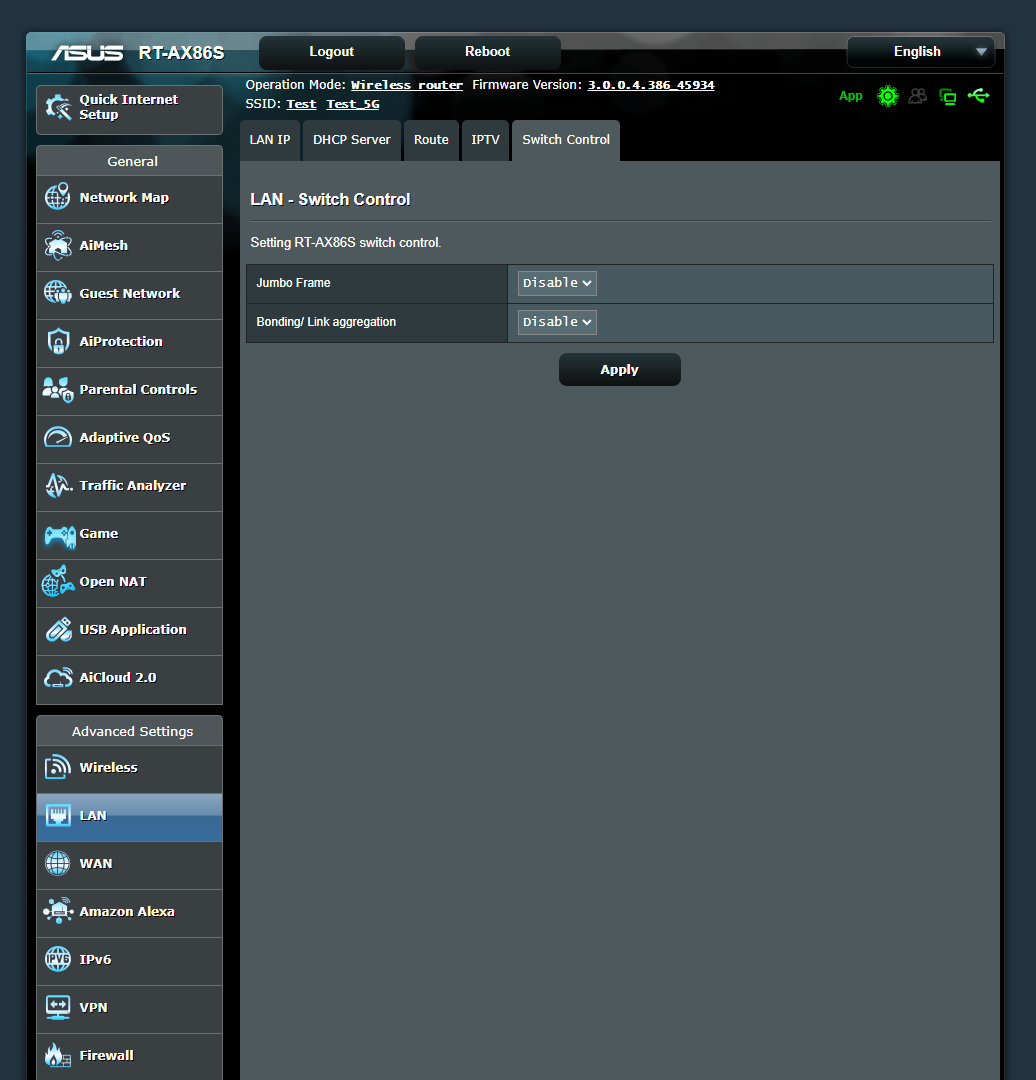Screen dimensions: 1036x1080
Task: Open the Guest Network menu label
Action: [x=130, y=293]
